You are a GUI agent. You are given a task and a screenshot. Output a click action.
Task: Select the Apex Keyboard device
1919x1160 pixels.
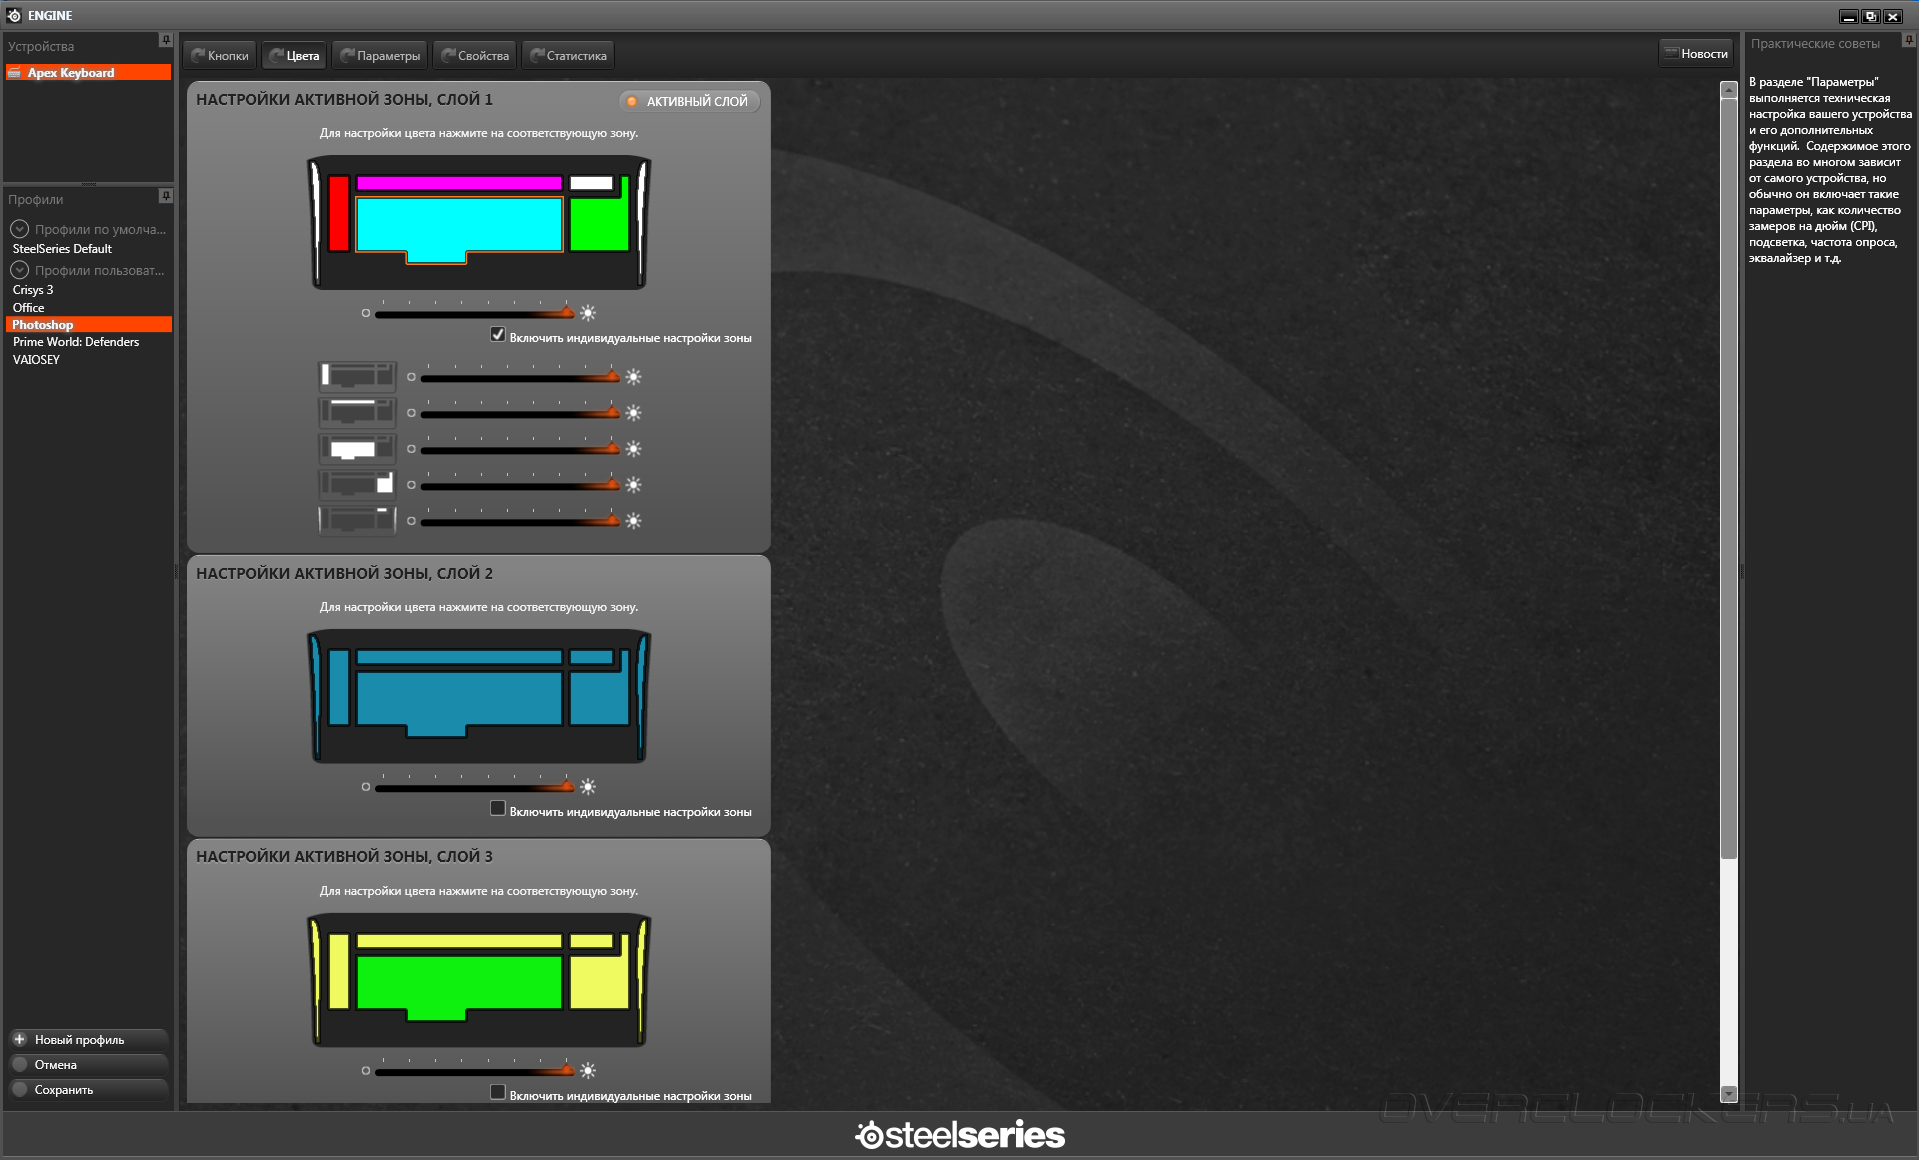point(88,73)
